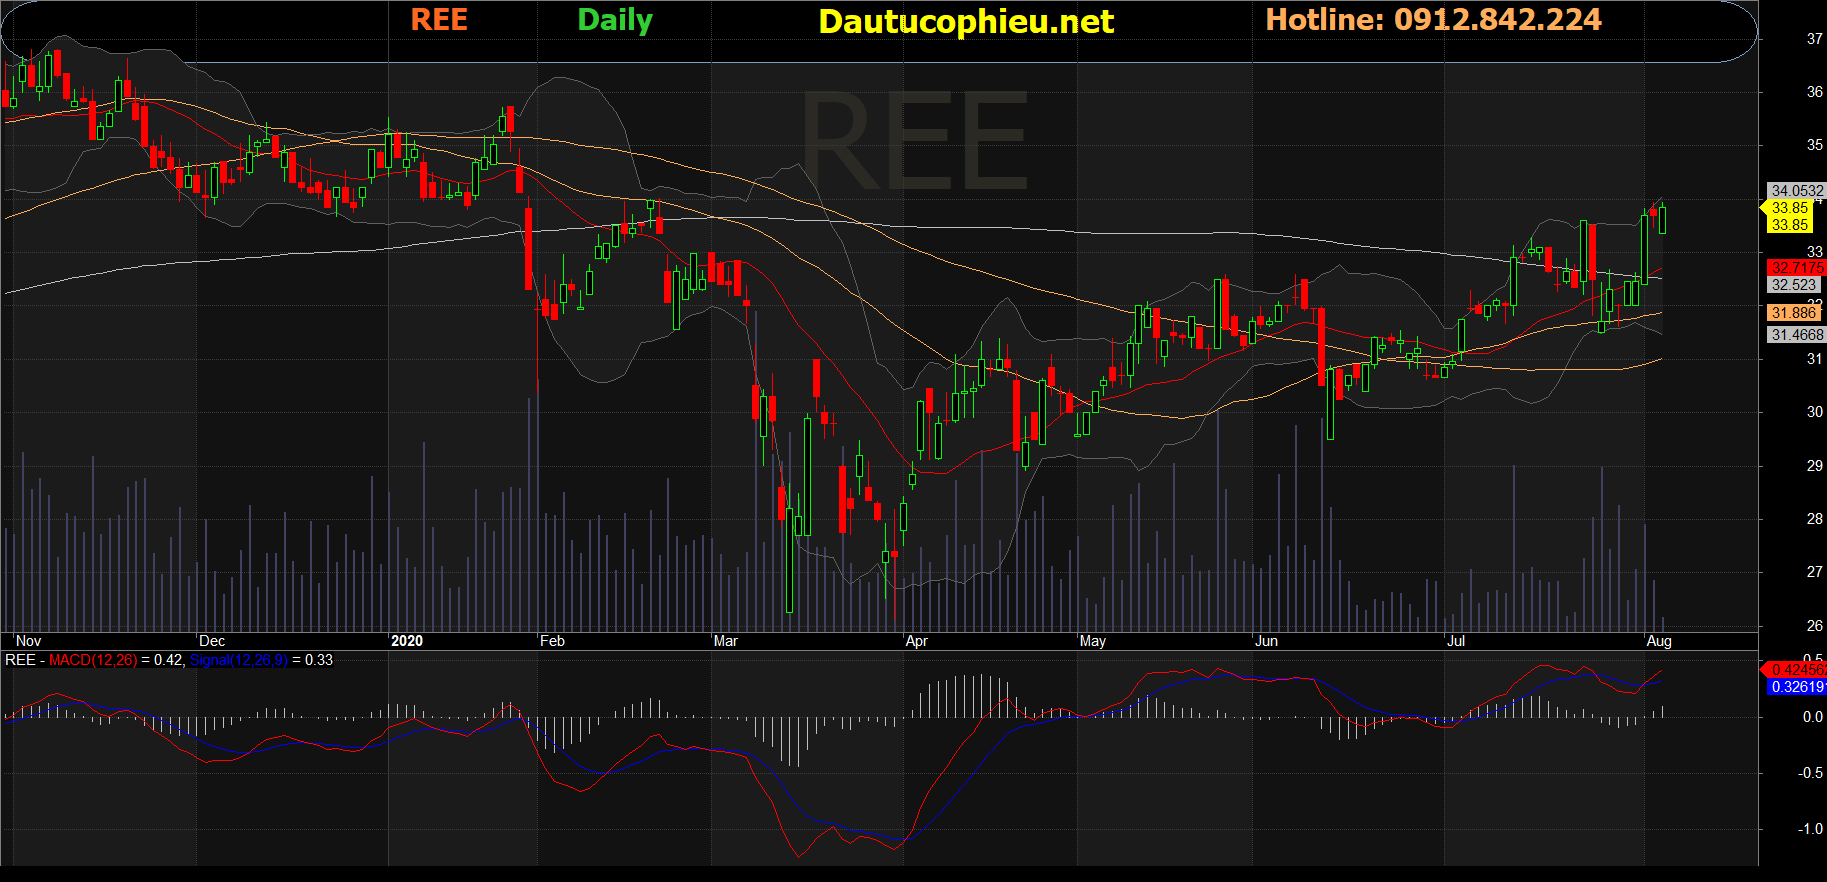The height and width of the screenshot is (882, 1827).
Task: Click the orange 31.886 price tag
Action: (1794, 313)
